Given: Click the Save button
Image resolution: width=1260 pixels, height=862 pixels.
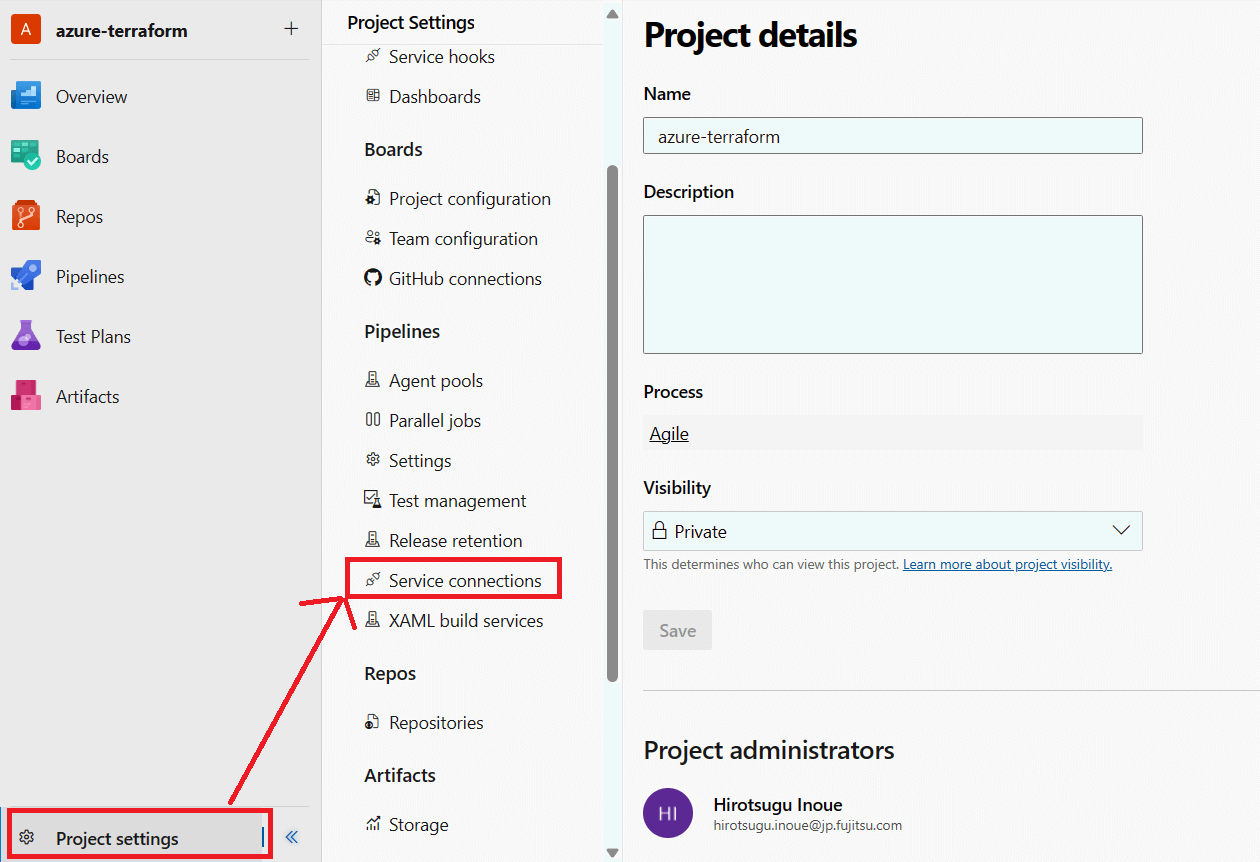Looking at the screenshot, I should click(677, 630).
